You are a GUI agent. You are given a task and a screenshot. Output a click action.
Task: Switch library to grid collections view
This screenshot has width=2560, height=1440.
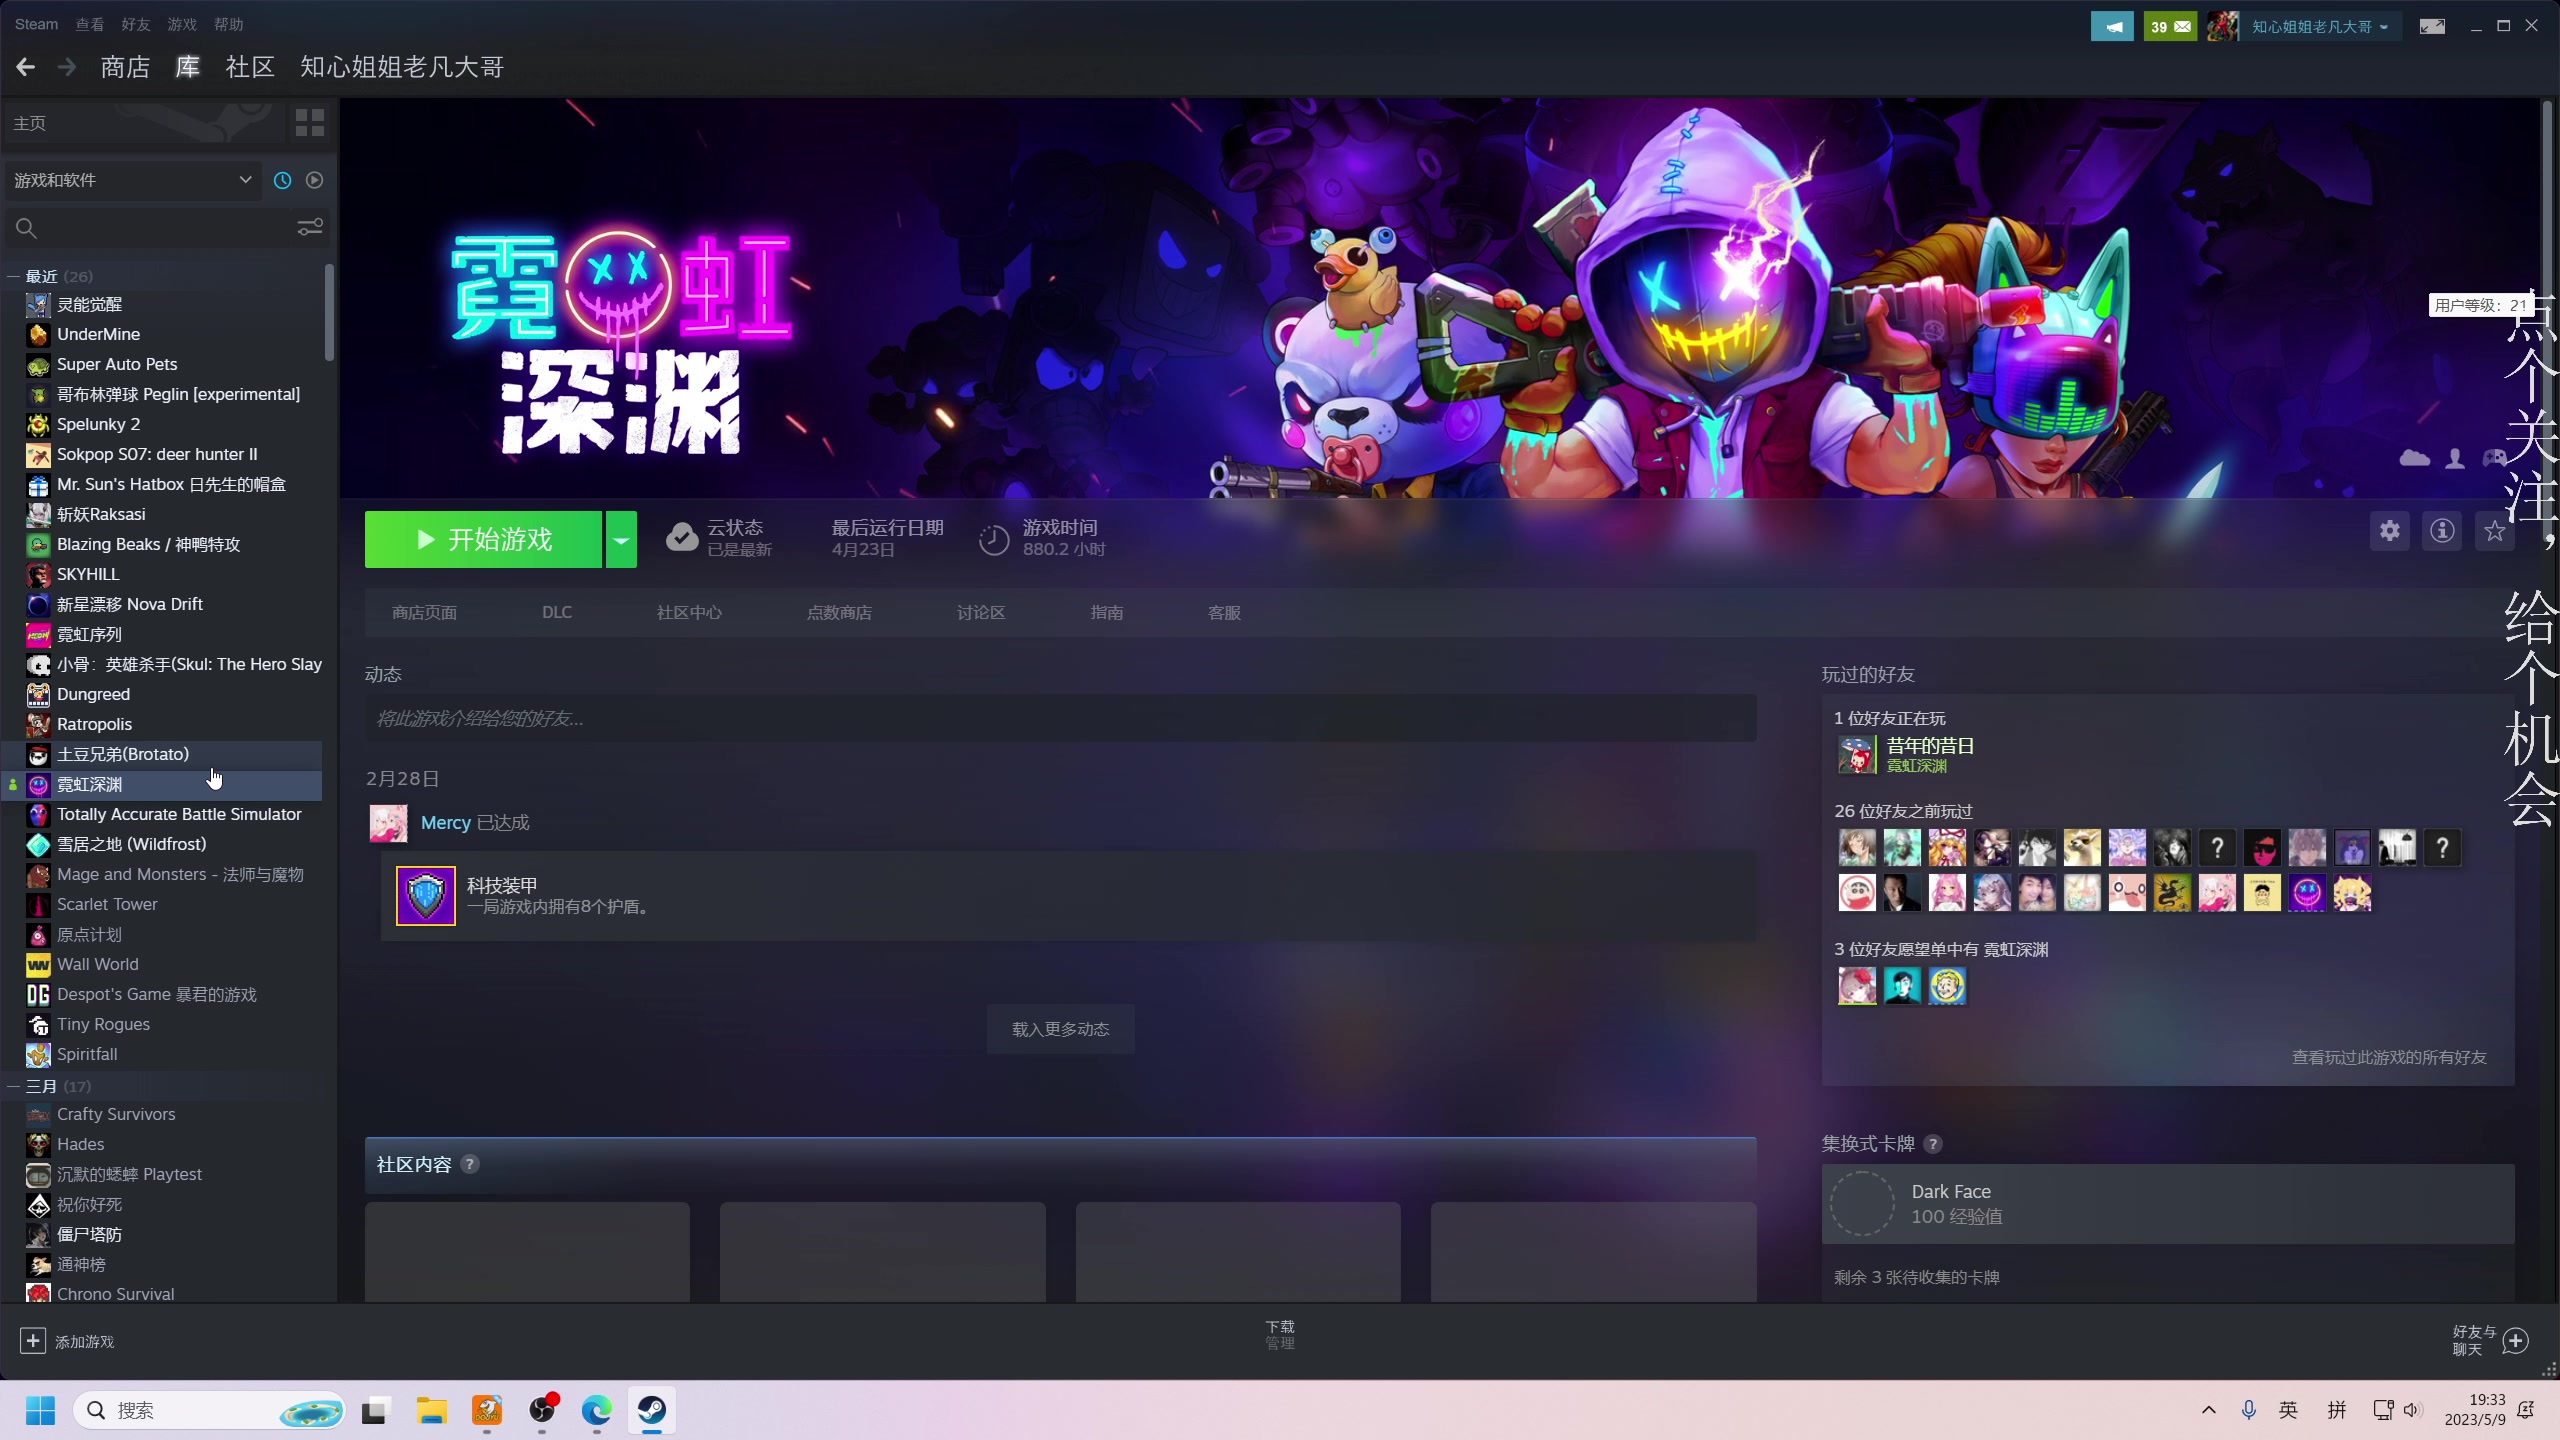[x=310, y=123]
